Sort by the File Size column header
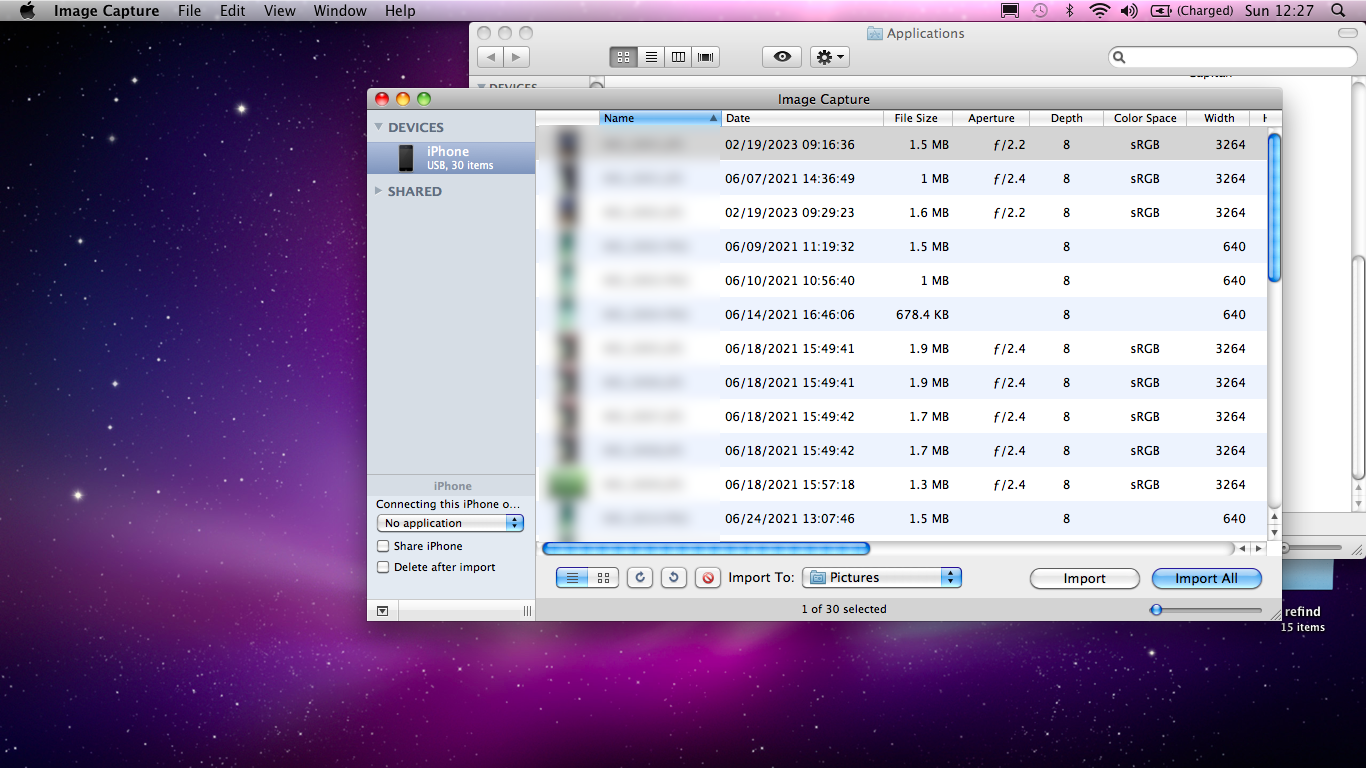 pos(918,118)
